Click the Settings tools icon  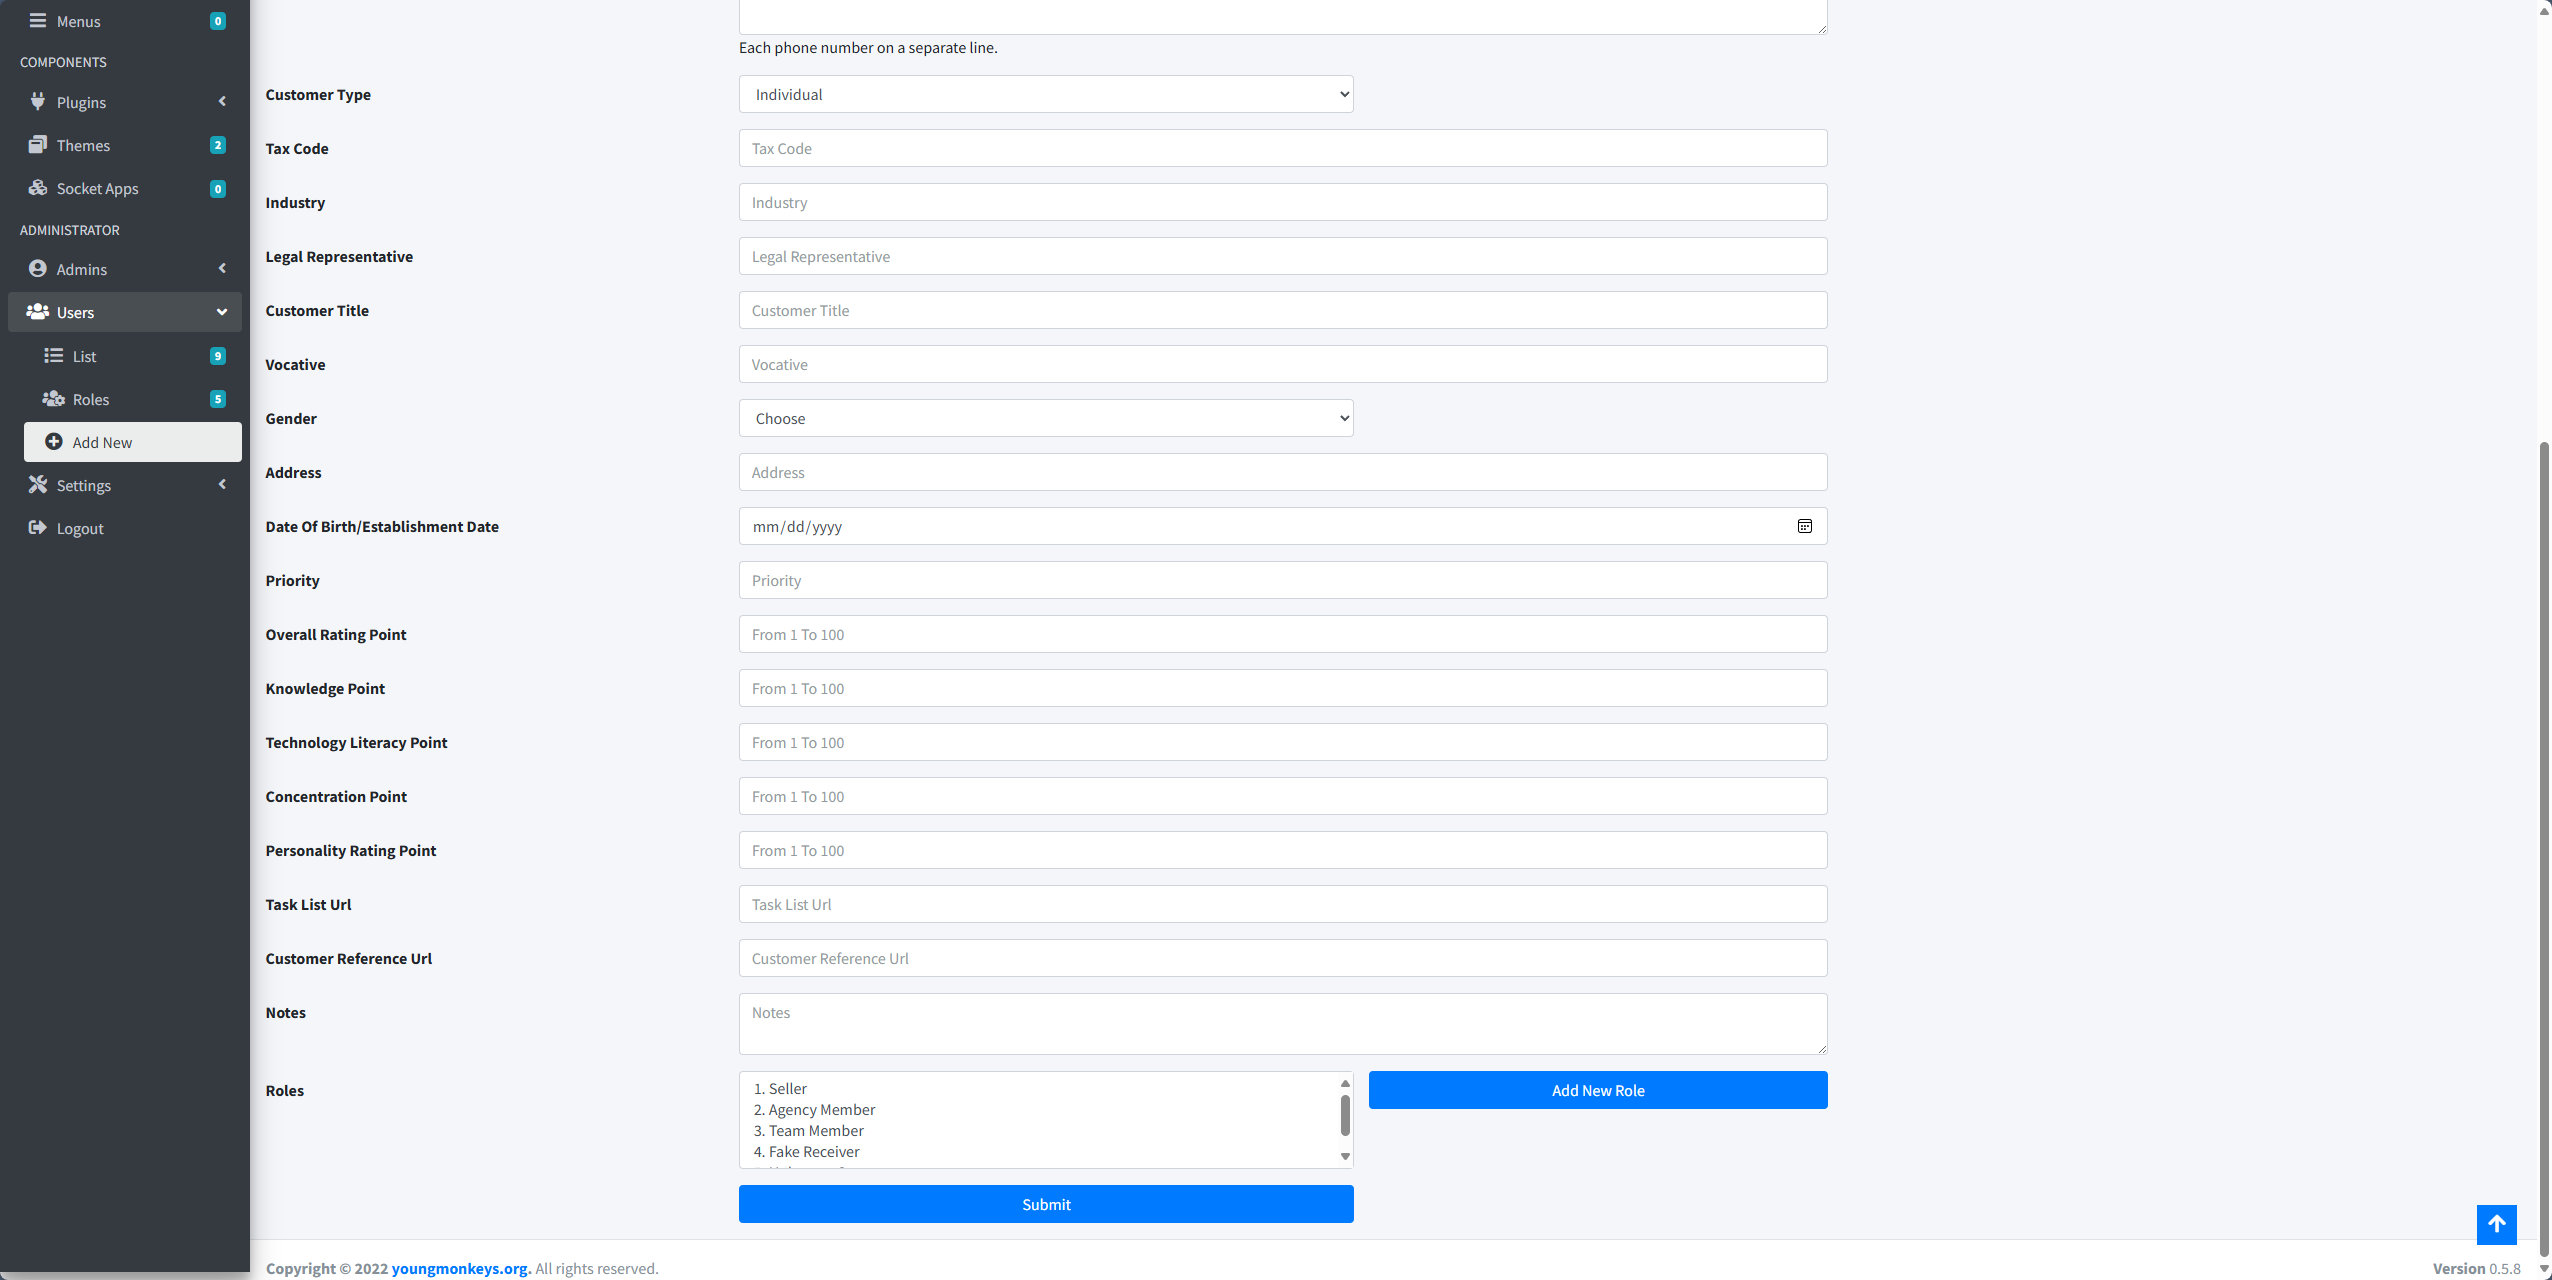point(38,484)
